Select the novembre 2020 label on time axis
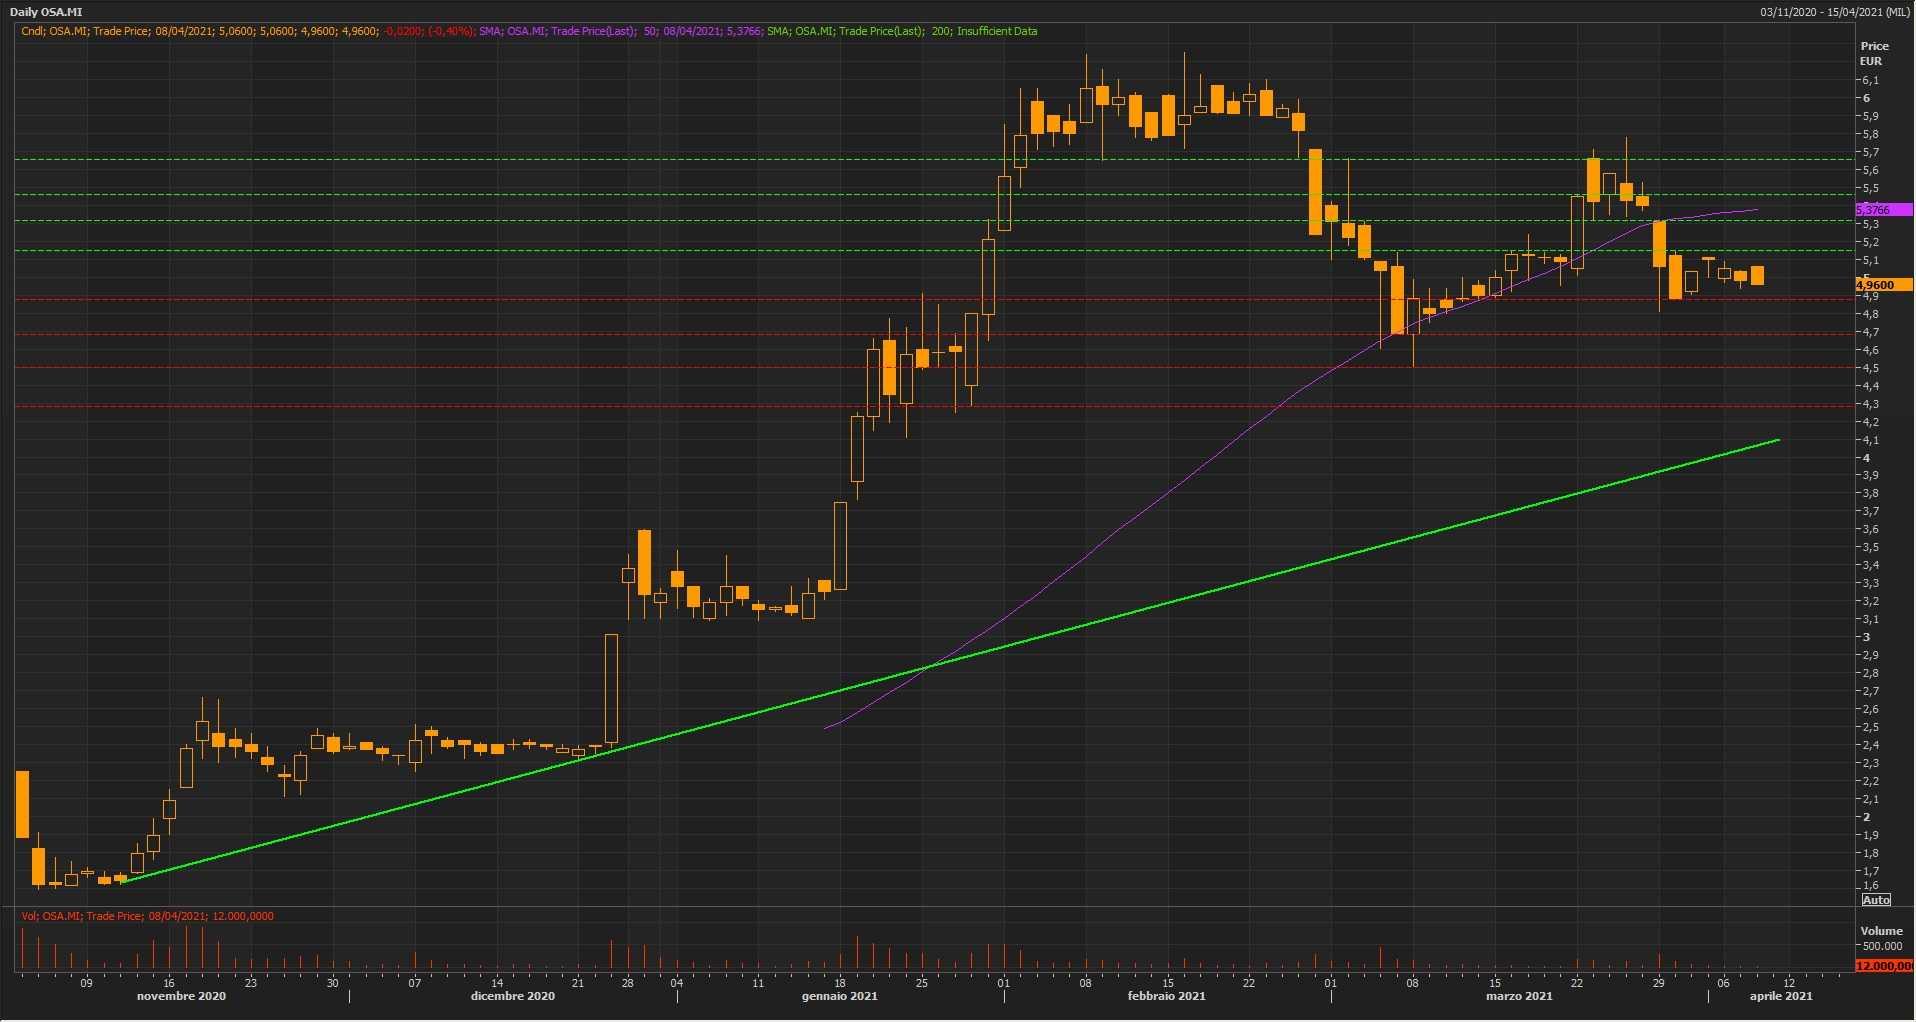Image resolution: width=1916 pixels, height=1022 pixels. pos(181,996)
